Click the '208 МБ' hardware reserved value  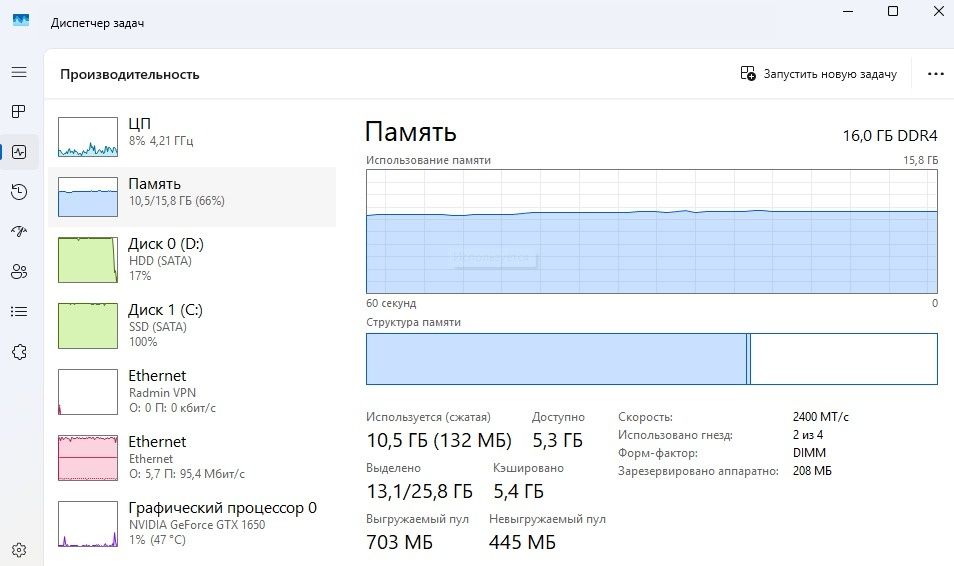point(812,470)
